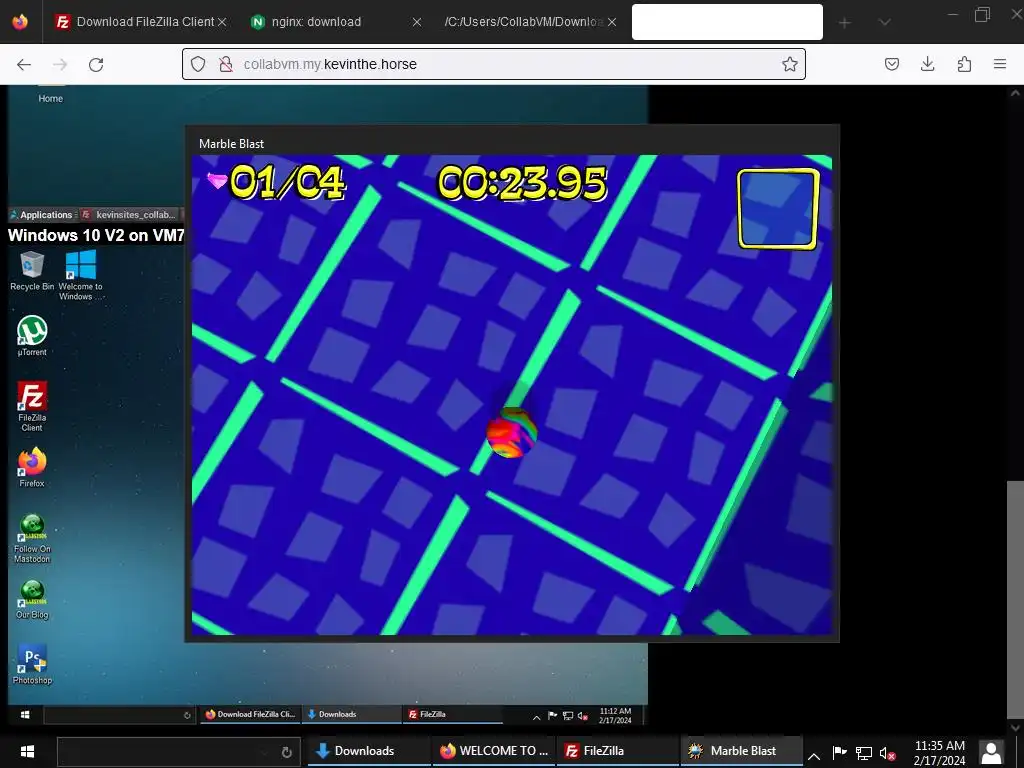Select the Recycle Bin desktop icon
The image size is (1024, 768).
coord(31,271)
